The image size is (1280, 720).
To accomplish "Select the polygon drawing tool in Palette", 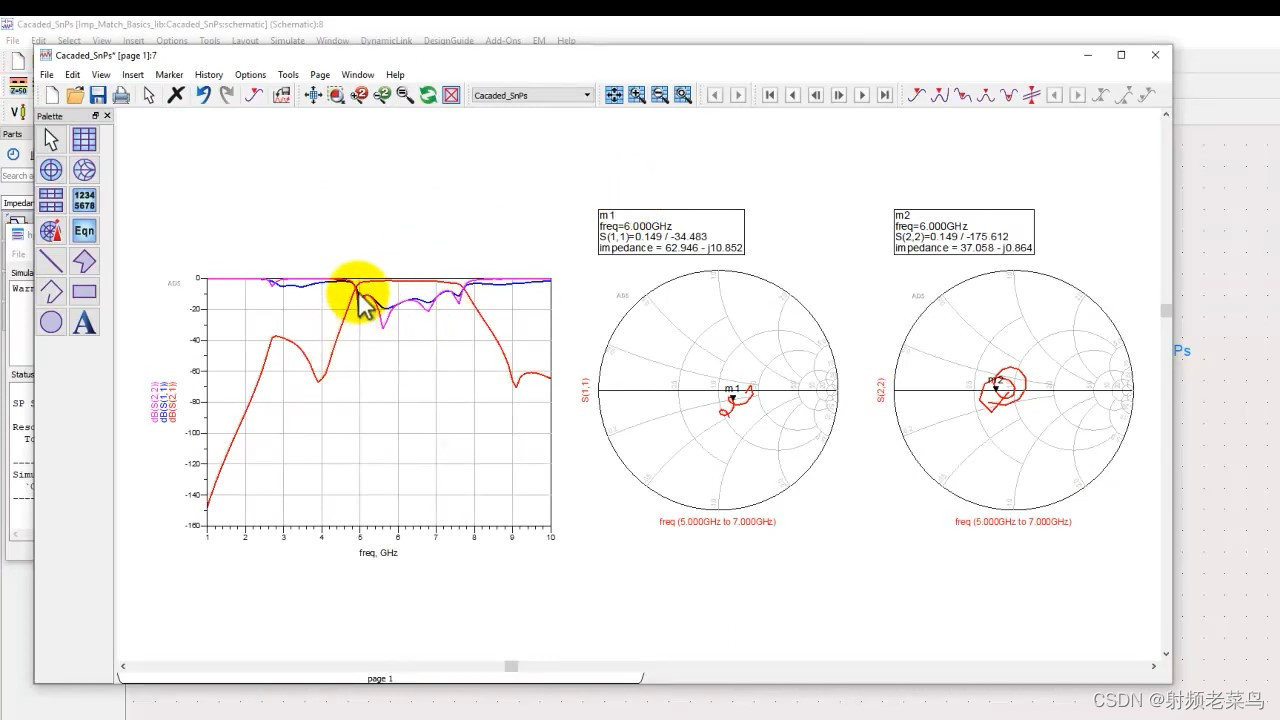I will (84, 261).
